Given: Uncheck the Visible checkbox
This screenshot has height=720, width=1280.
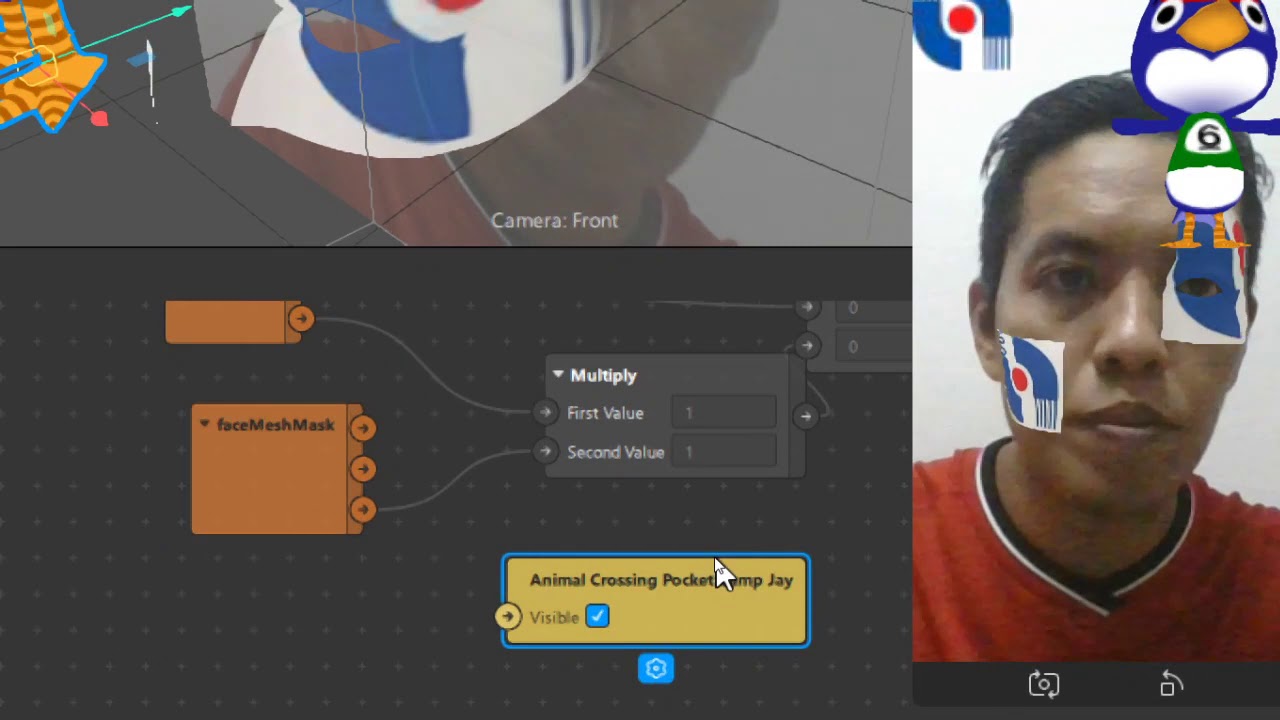Looking at the screenshot, I should click(597, 617).
